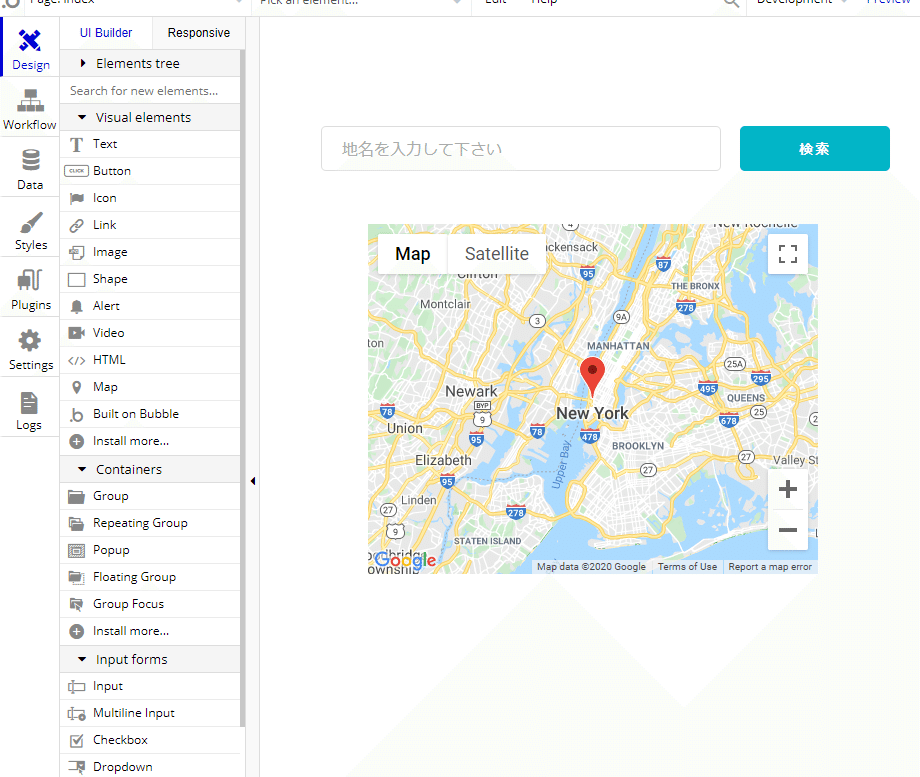Select the Video element
This screenshot has width=920, height=777.
pos(150,333)
